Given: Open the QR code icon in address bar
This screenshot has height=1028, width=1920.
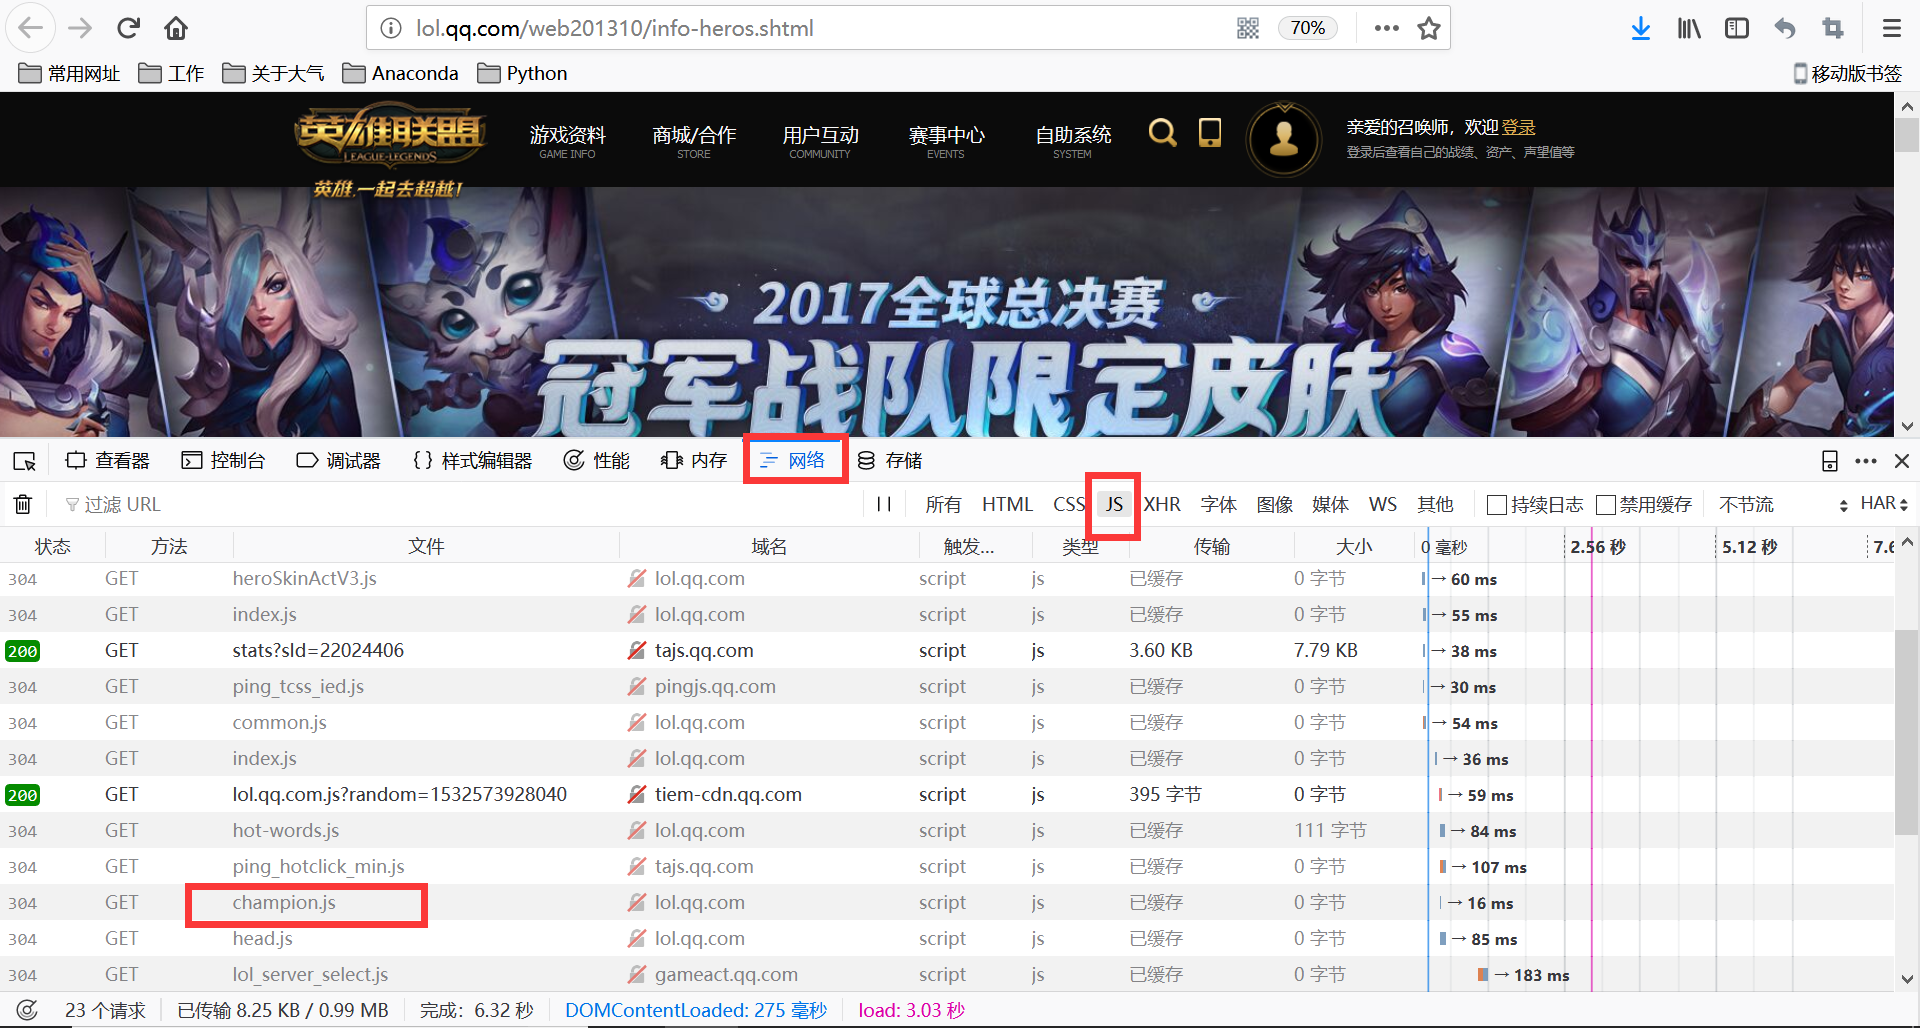Looking at the screenshot, I should [1247, 28].
